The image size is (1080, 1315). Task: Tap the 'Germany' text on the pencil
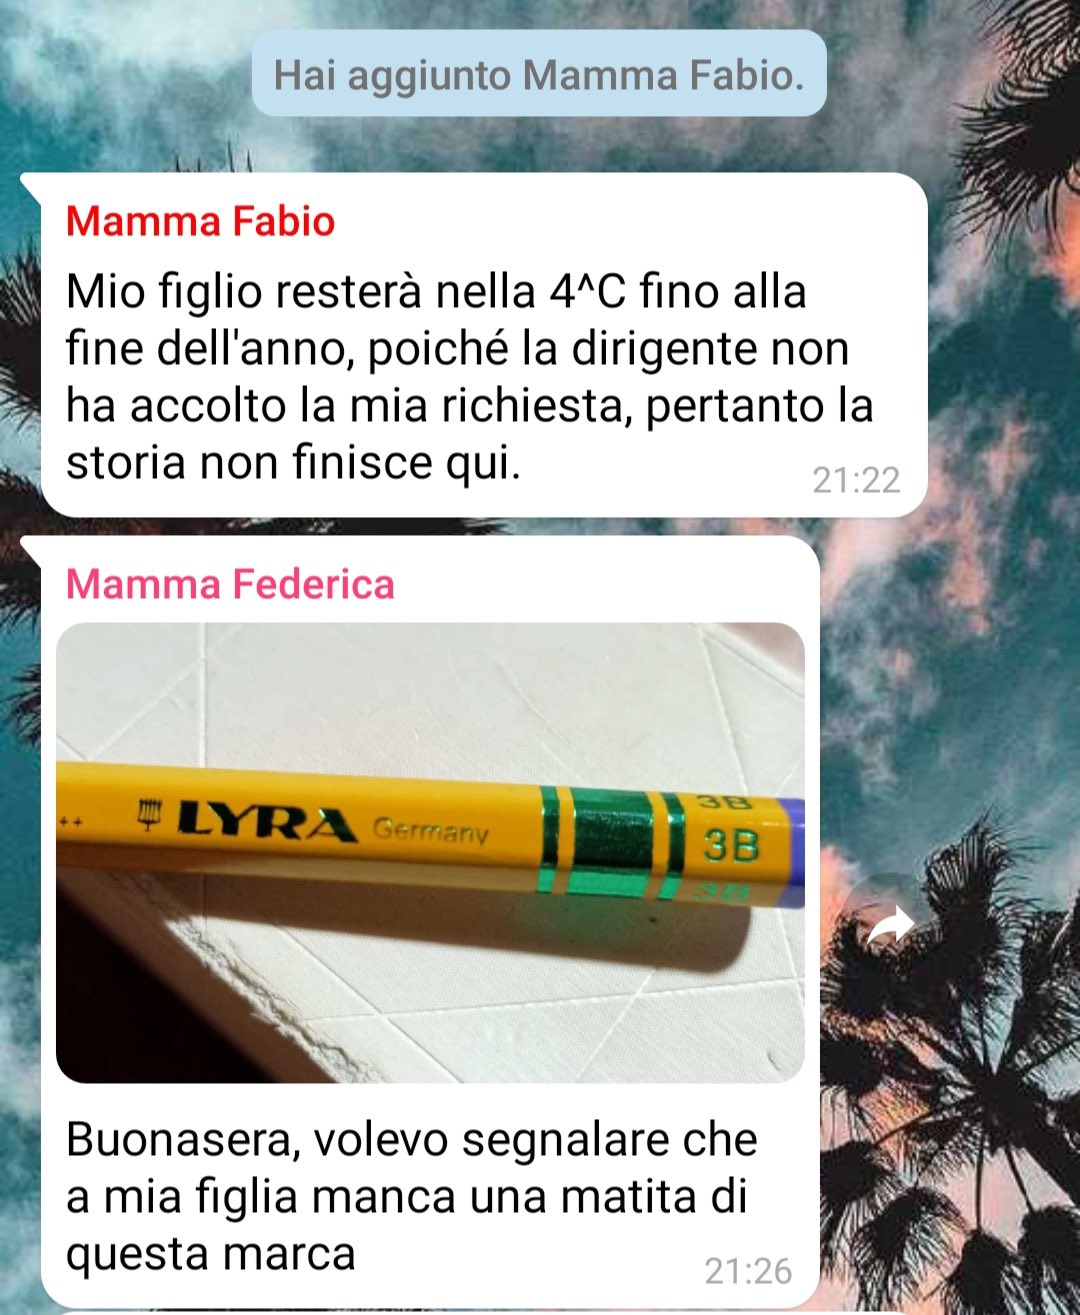431,830
